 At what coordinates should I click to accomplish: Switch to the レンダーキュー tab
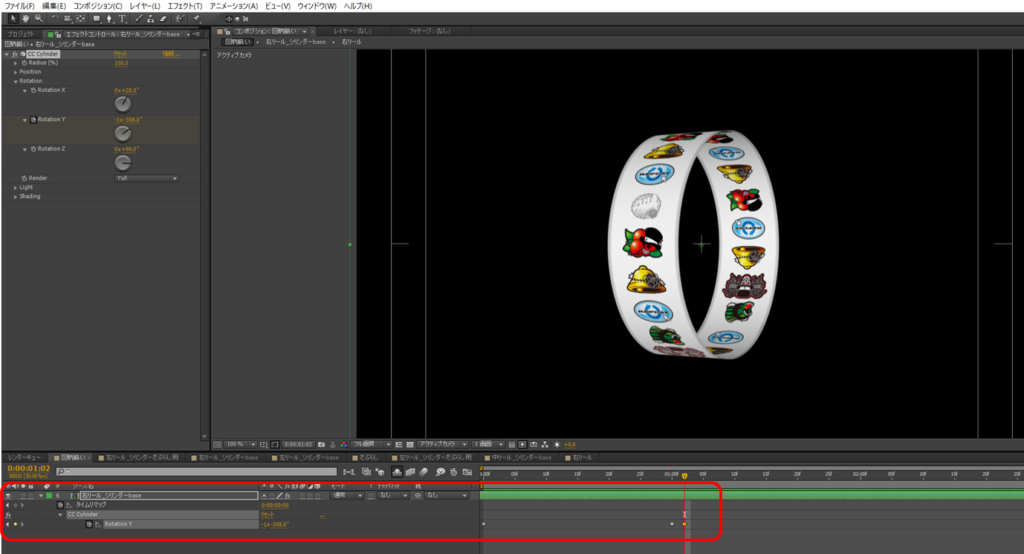[x=24, y=458]
